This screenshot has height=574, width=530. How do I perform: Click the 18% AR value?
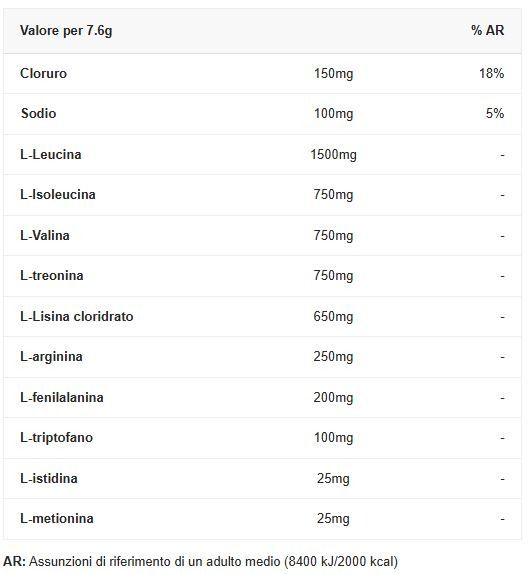coord(492,74)
